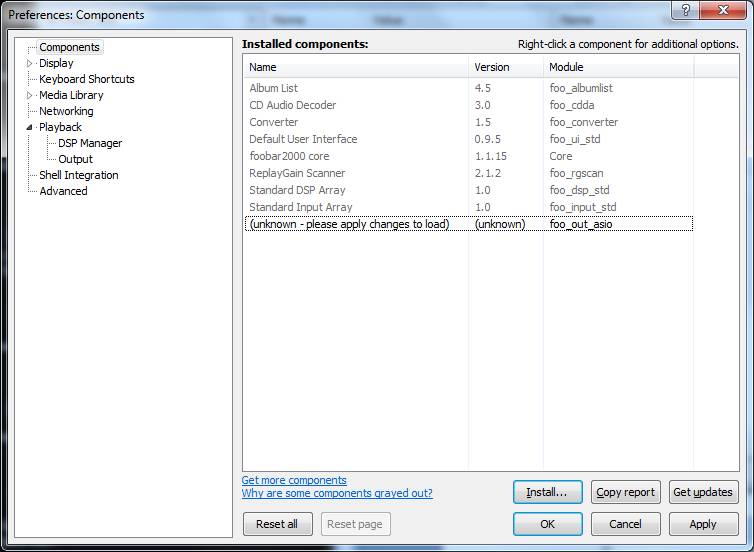Screen dimensions: 754x552
Task: Apply changes to load components
Action: (704, 524)
